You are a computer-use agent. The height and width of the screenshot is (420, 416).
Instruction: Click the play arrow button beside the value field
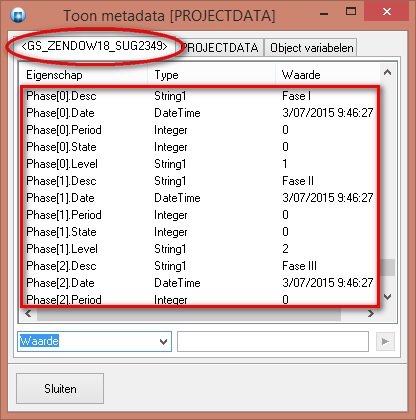[385, 341]
